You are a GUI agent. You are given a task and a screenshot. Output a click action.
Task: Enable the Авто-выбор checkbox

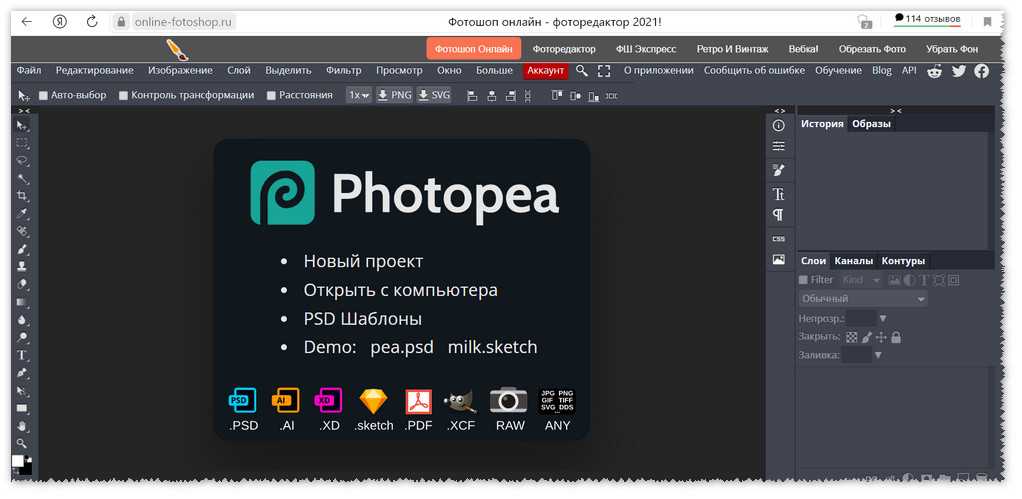click(43, 96)
